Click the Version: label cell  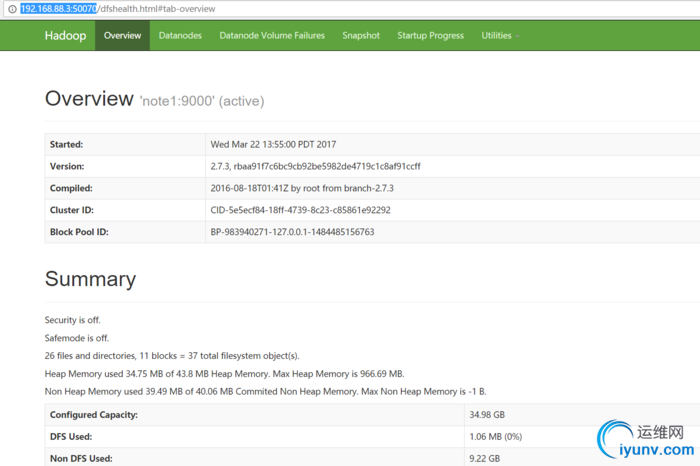(125, 166)
